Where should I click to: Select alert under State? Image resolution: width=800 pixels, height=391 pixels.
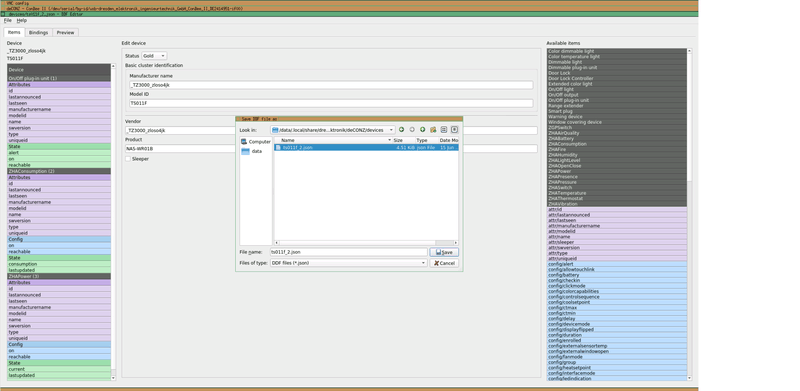point(59,153)
